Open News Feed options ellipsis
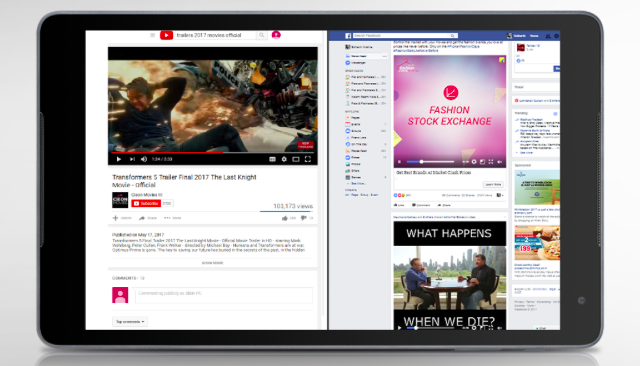The width and height of the screenshot is (640, 366). click(x=384, y=56)
